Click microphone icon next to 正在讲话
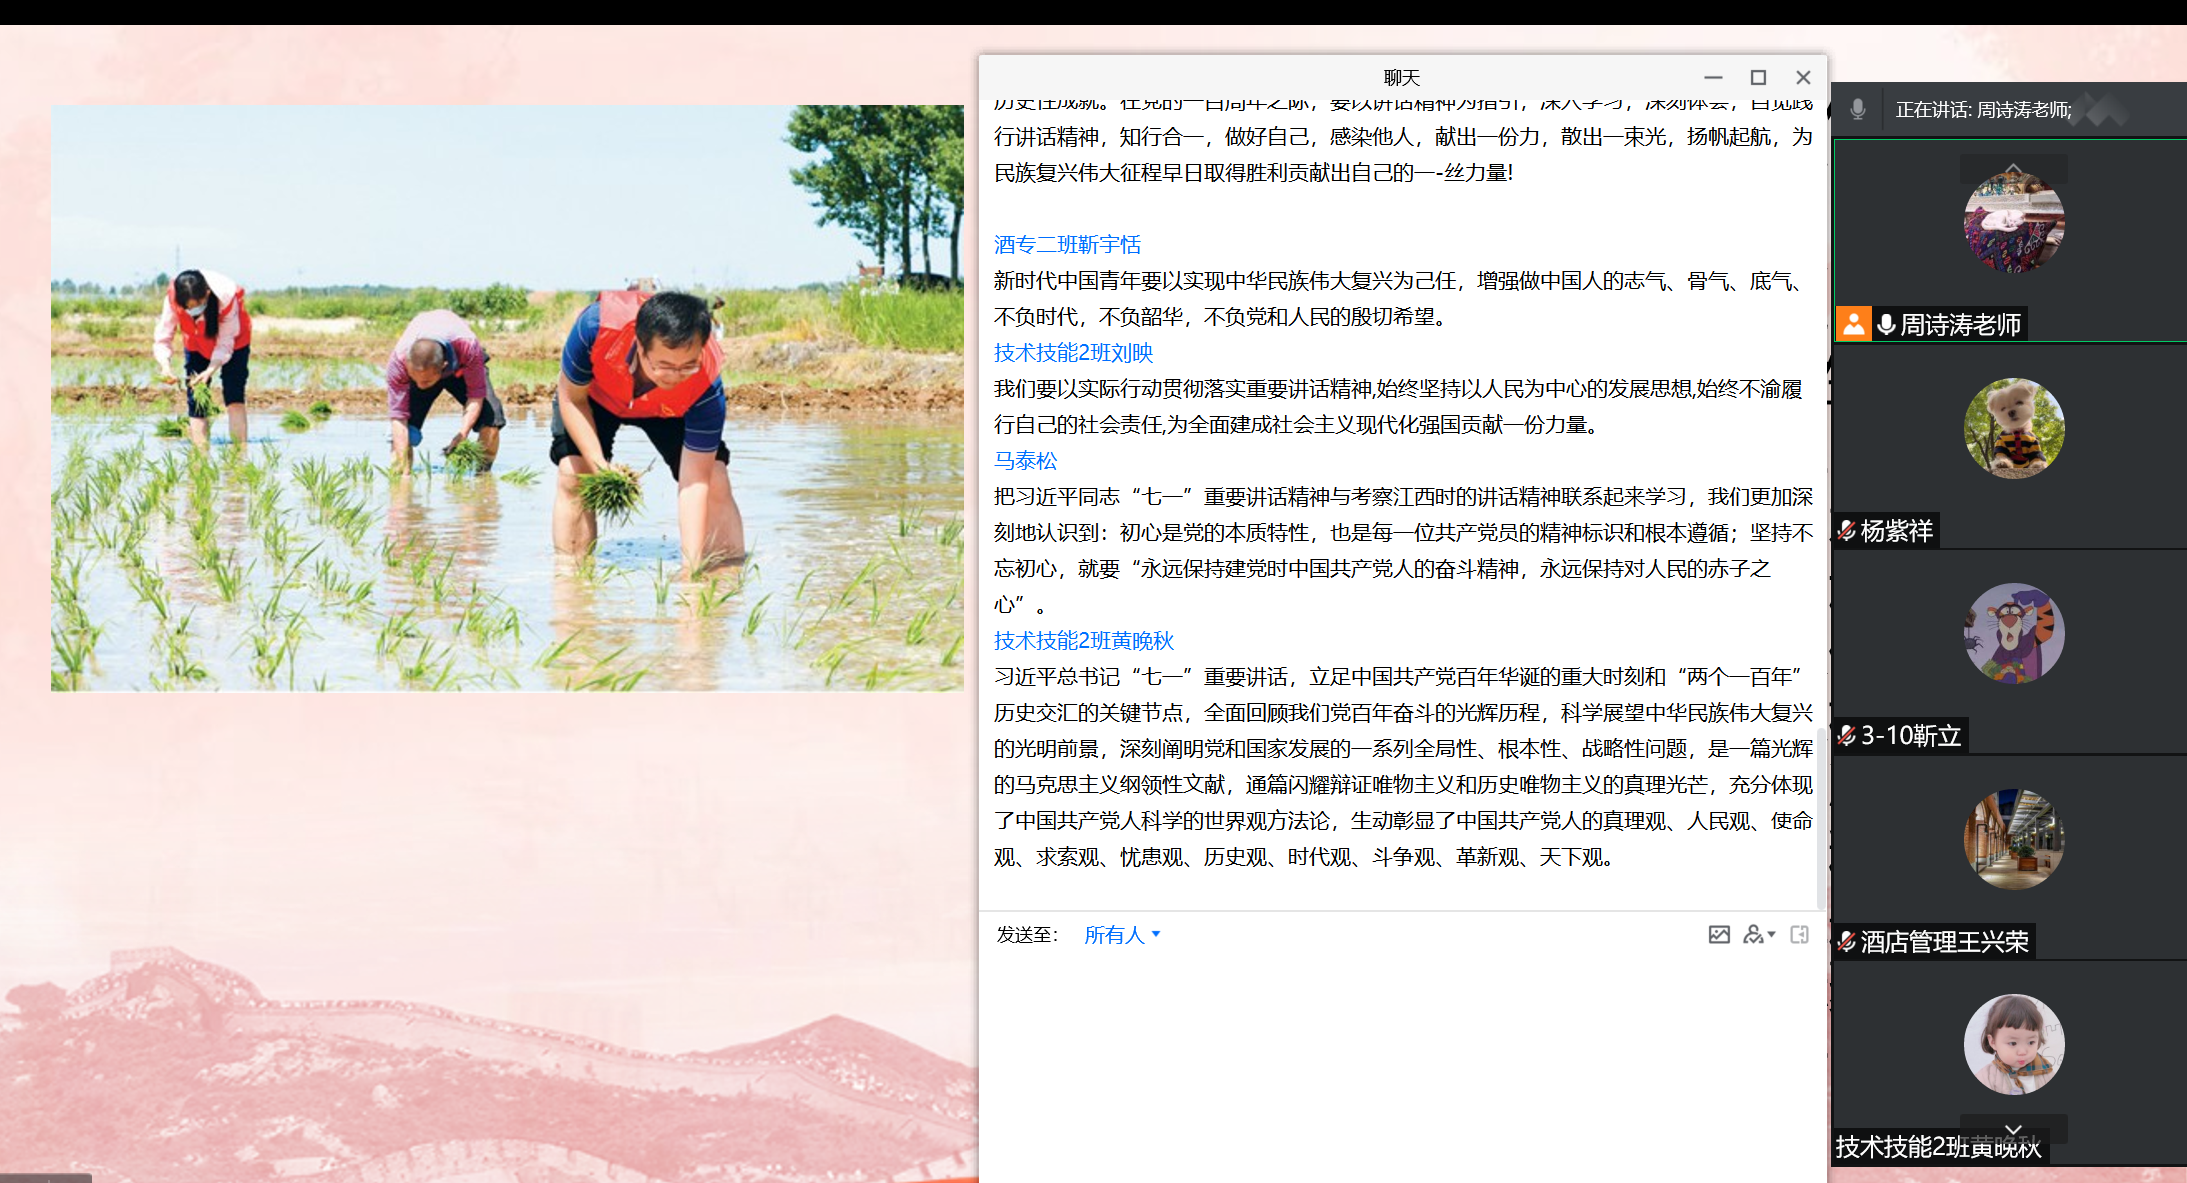The height and width of the screenshot is (1183, 2187). tap(1857, 109)
